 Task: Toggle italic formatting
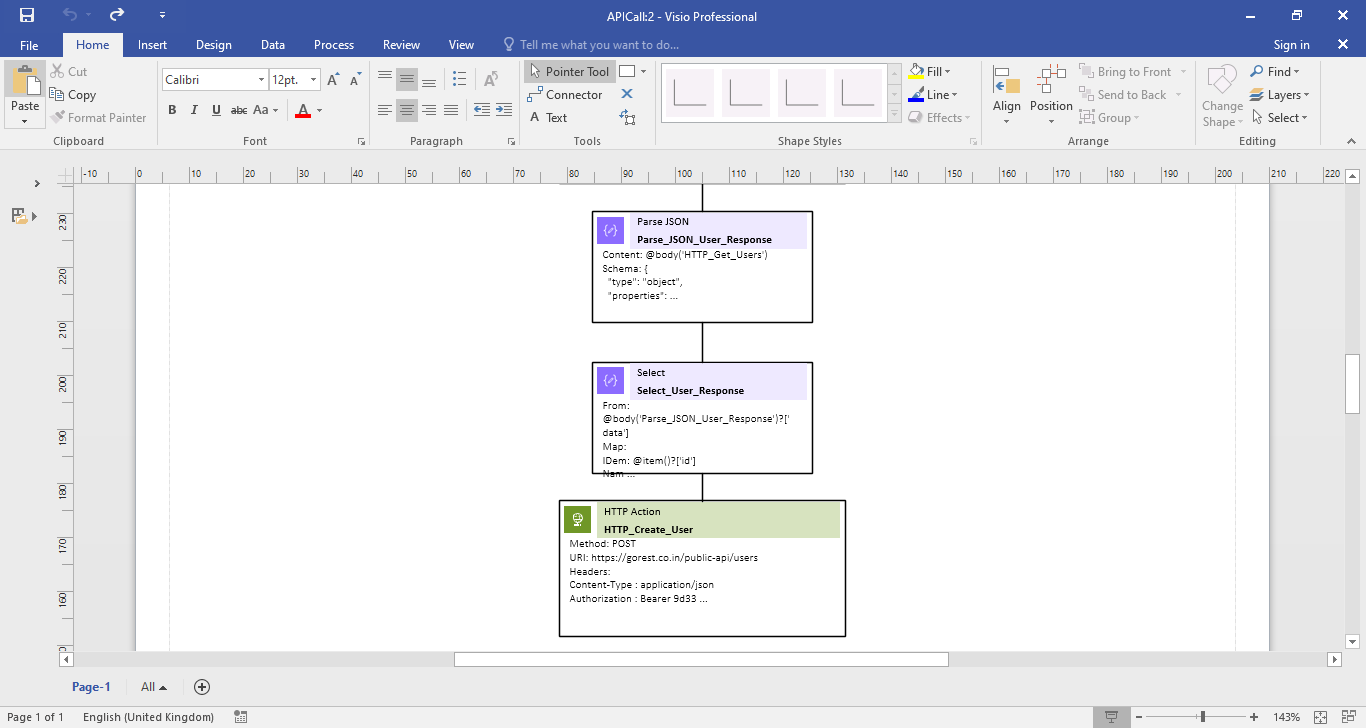point(193,110)
